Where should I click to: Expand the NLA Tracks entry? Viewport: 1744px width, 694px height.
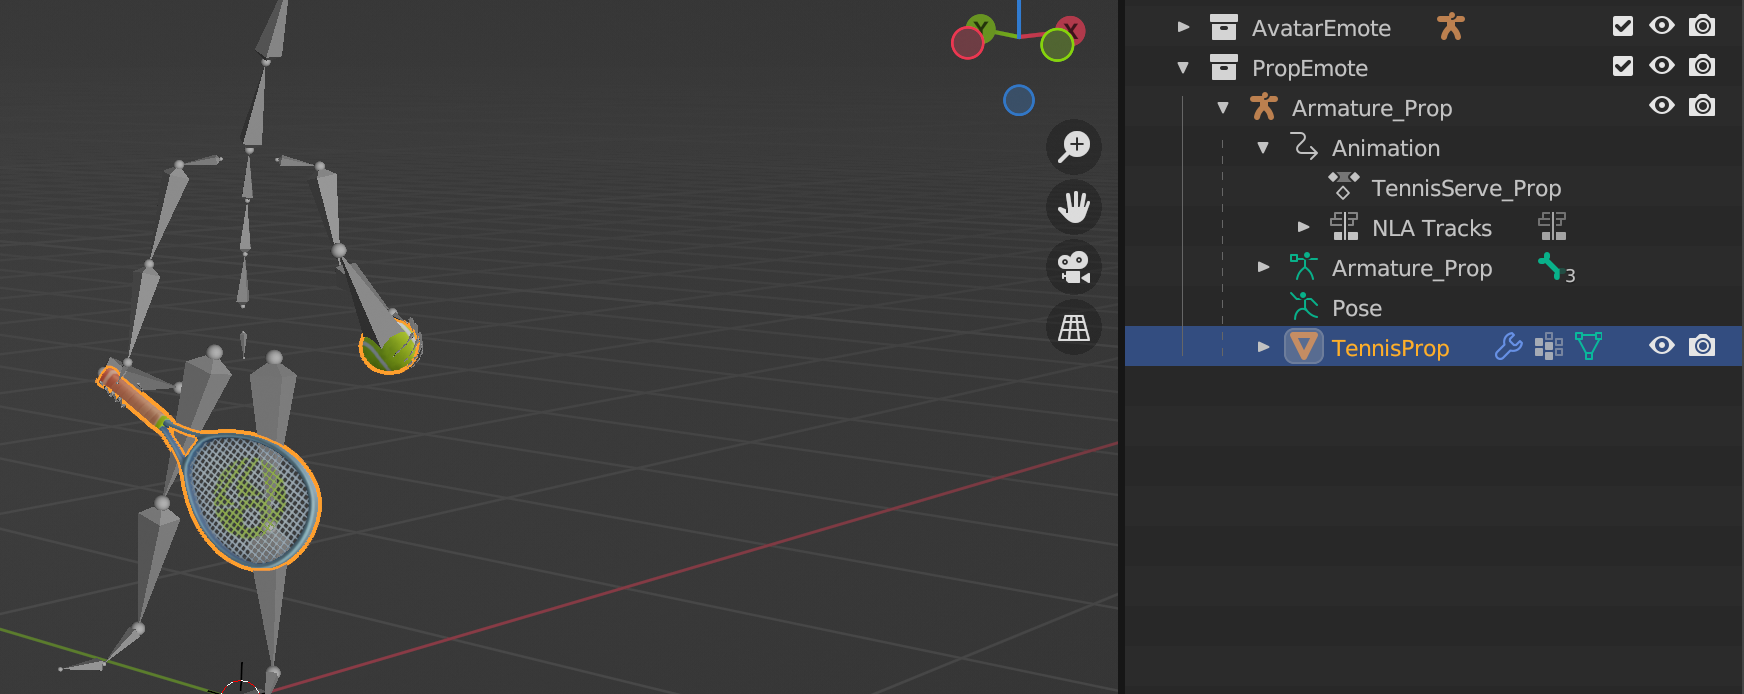1304,227
